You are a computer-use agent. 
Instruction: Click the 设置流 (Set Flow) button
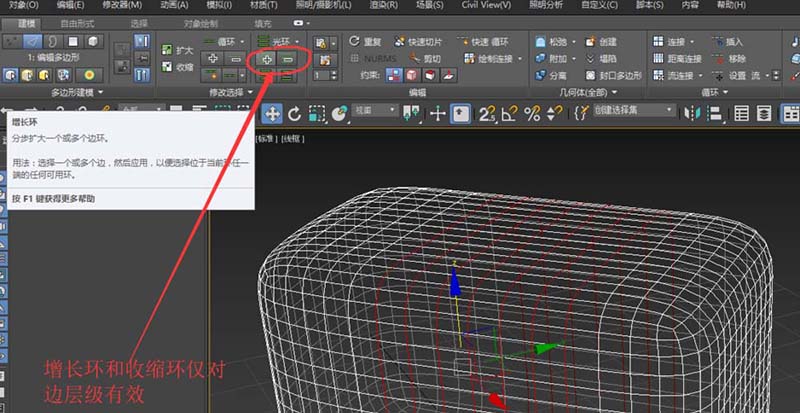click(x=736, y=76)
